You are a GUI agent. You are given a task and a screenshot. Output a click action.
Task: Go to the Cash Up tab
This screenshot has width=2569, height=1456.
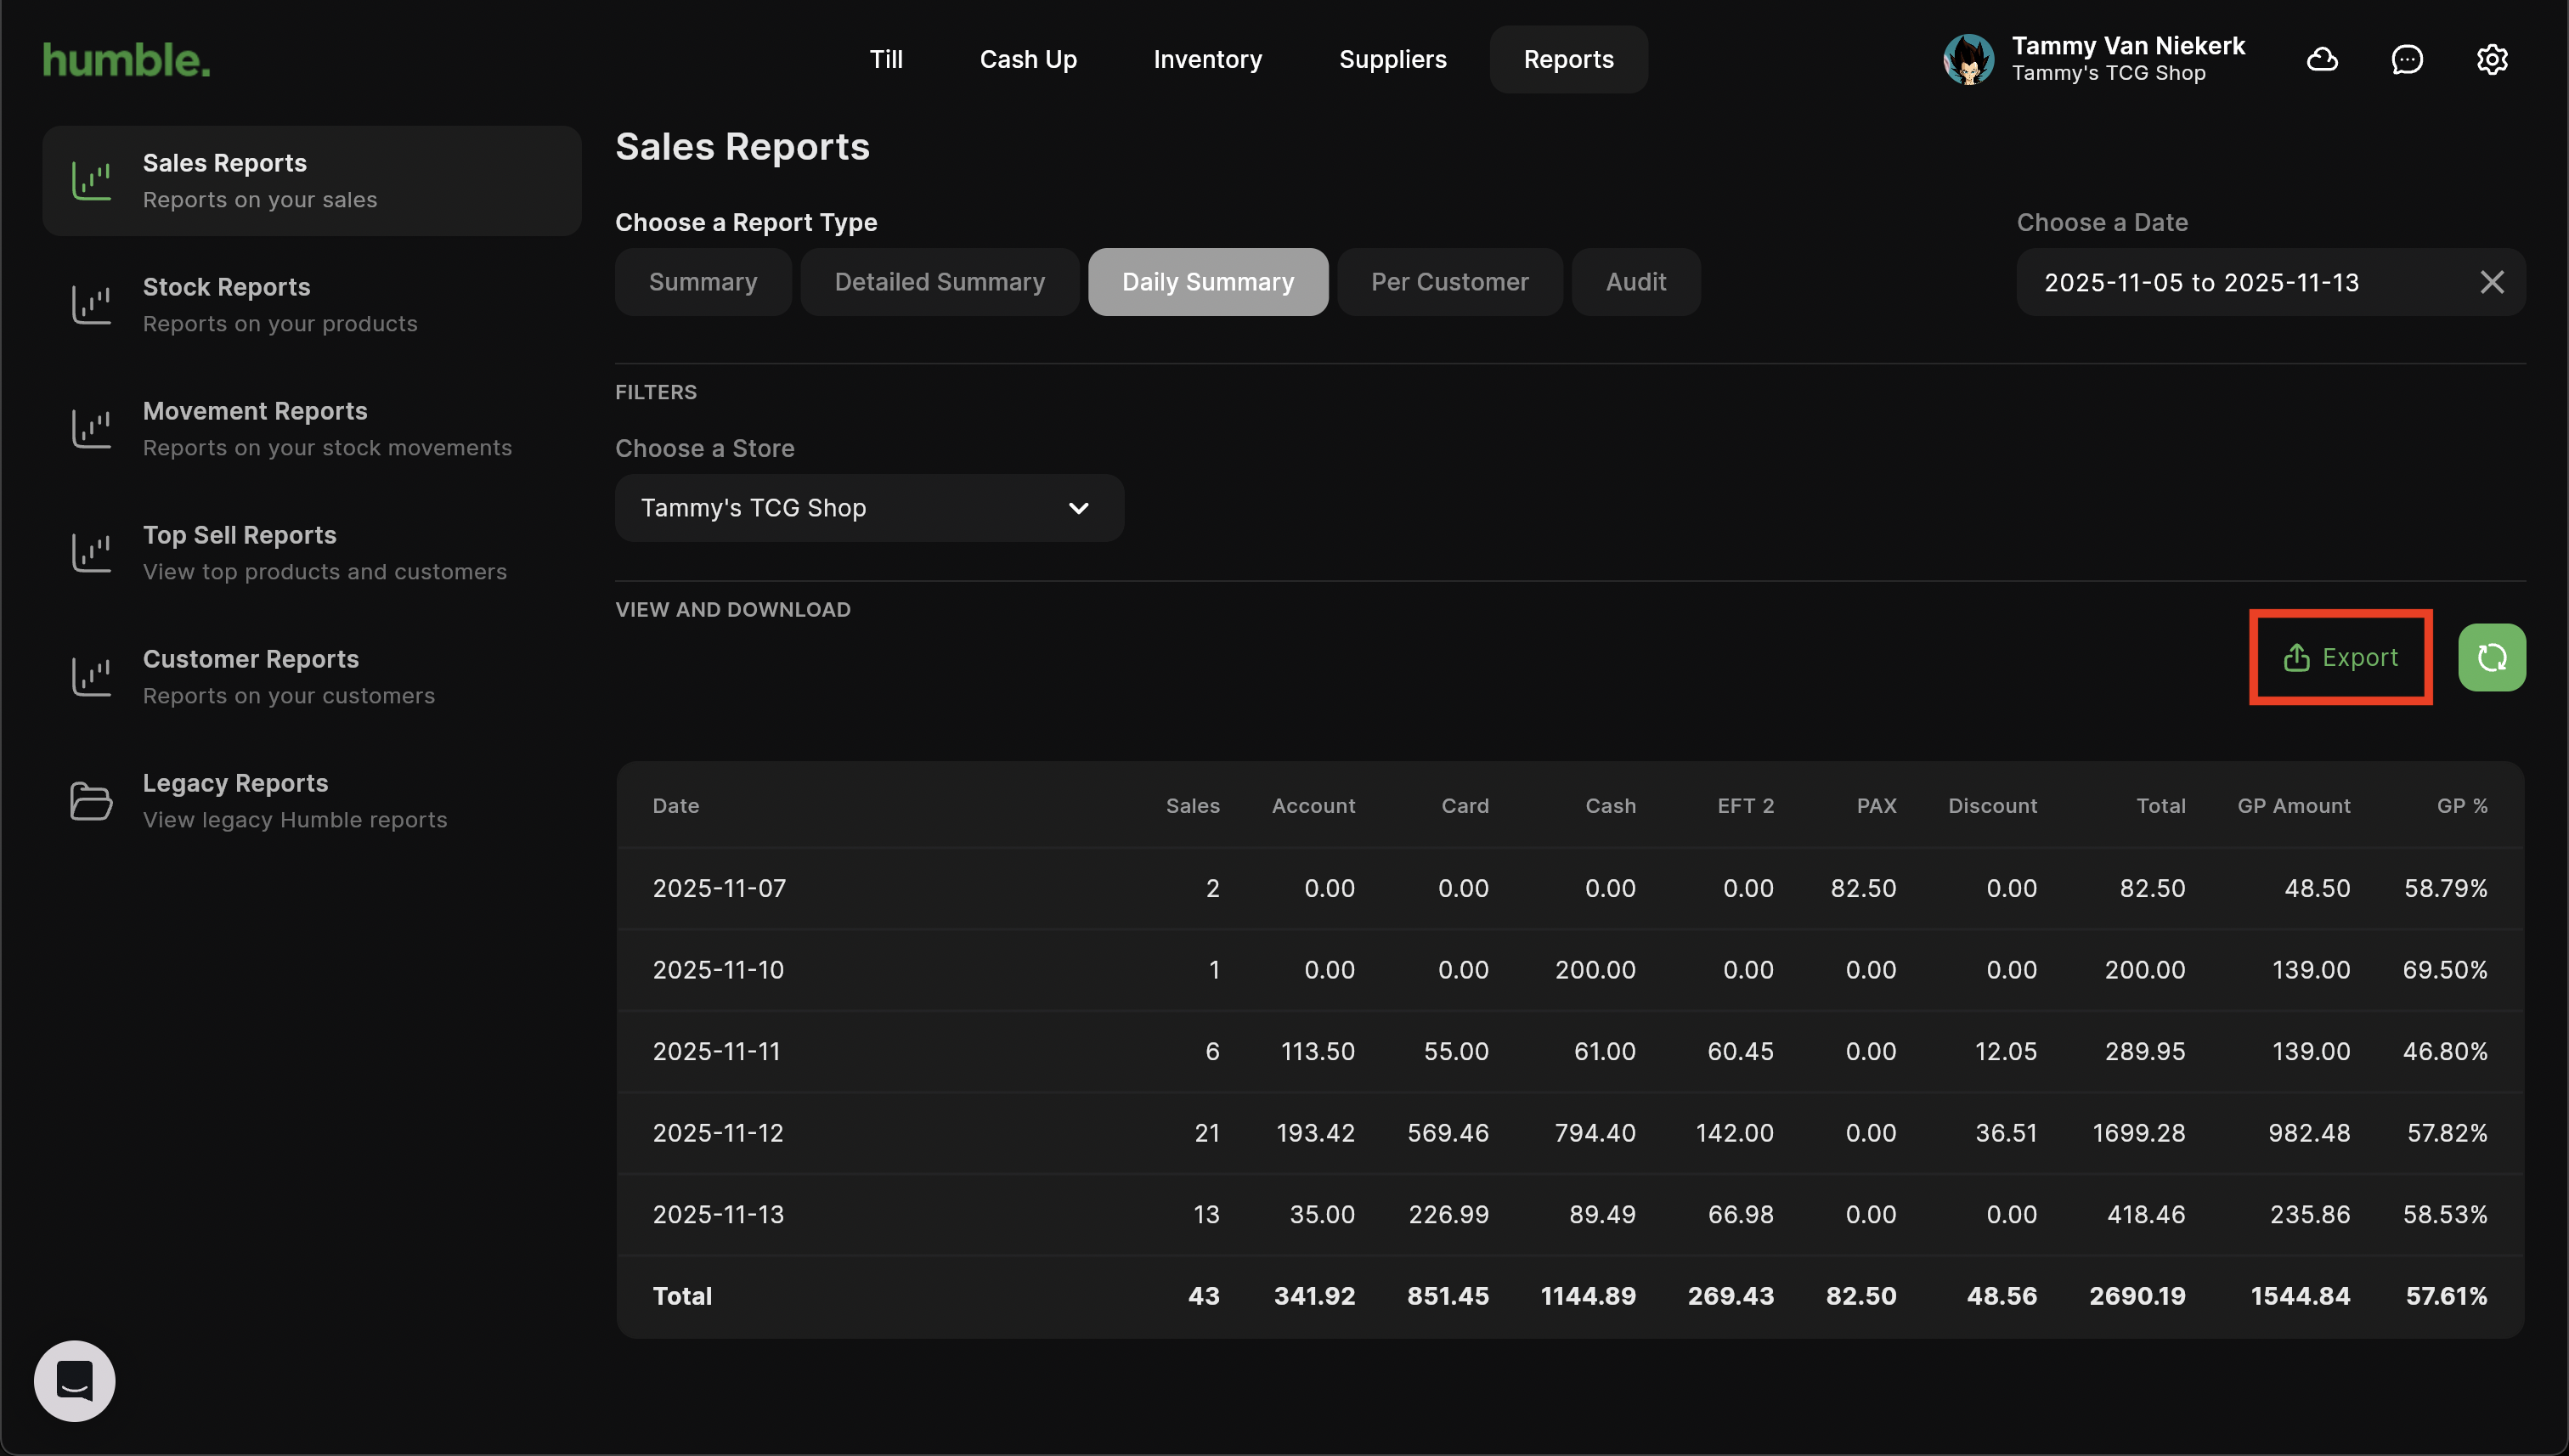(x=1027, y=60)
